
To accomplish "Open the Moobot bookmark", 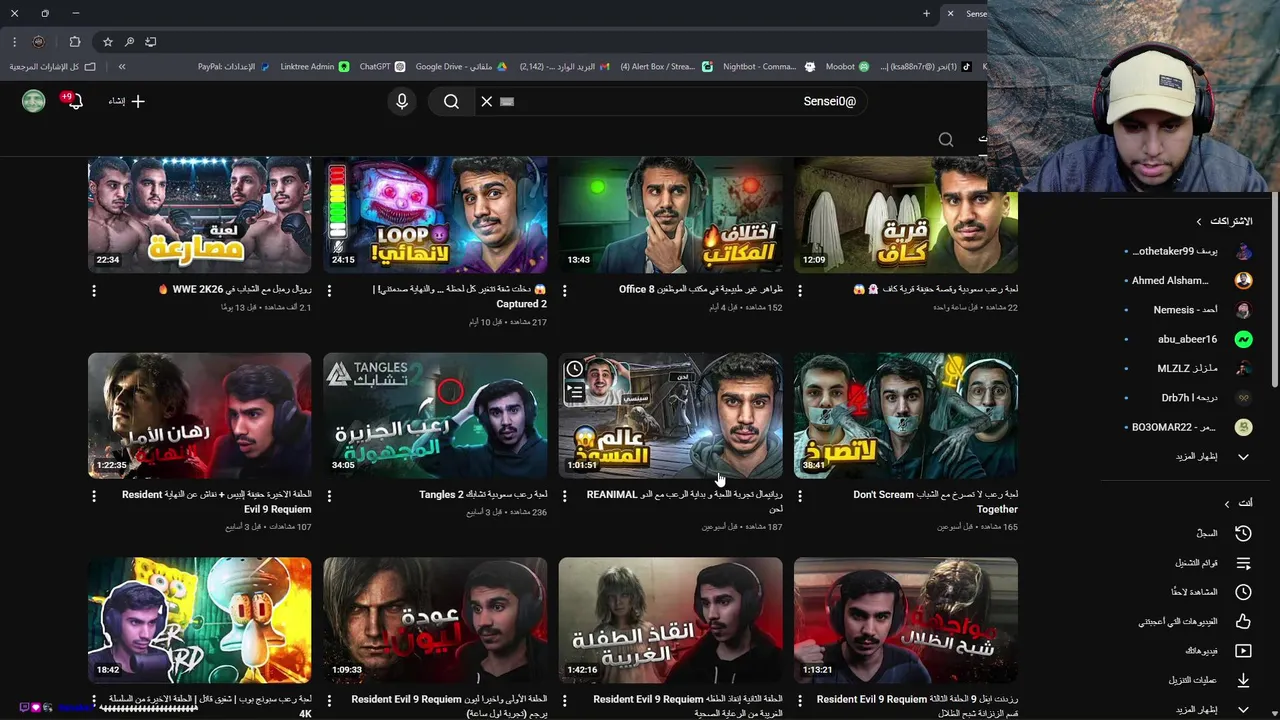I will 848,67.
